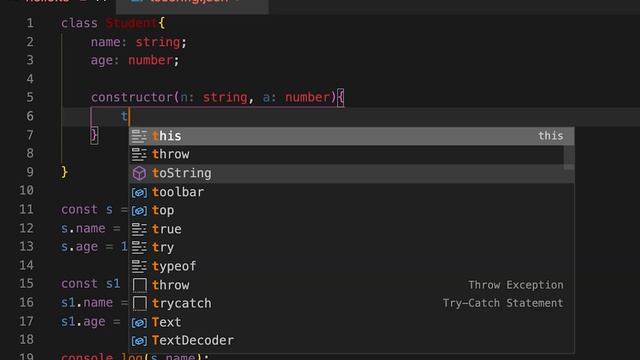Image resolution: width=640 pixels, height=360 pixels.
Task: Select the 'true' keyword suggestion
Action: click(x=351, y=229)
